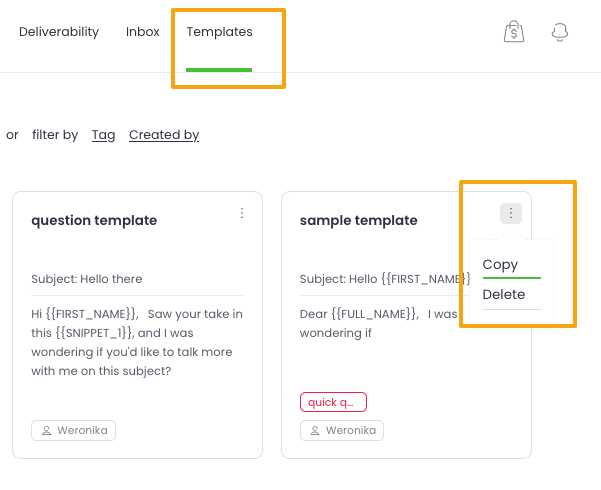
Task: Open question template three-dot menu
Action: pos(242,213)
